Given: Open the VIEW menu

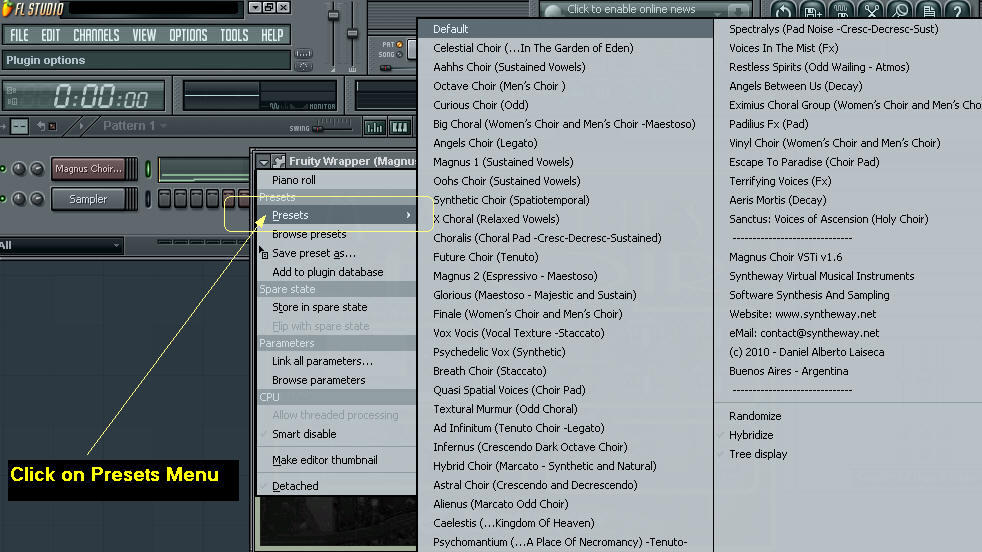Looking at the screenshot, I should pyautogui.click(x=144, y=35).
